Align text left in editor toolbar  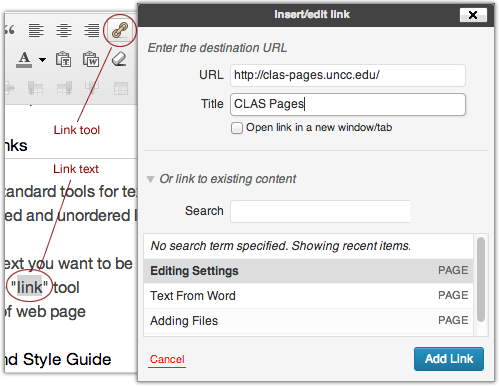(x=36, y=30)
